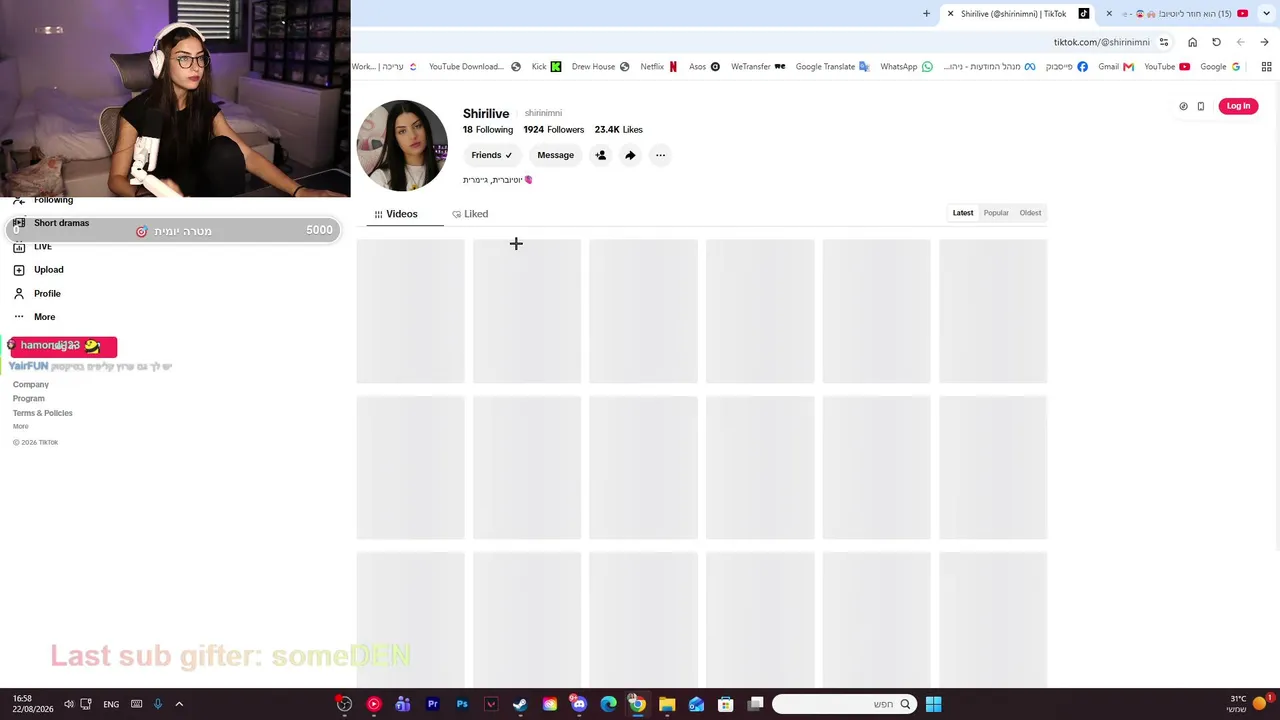Click the compass icon beside Get App
The image size is (1280, 720).
[x=1183, y=106]
